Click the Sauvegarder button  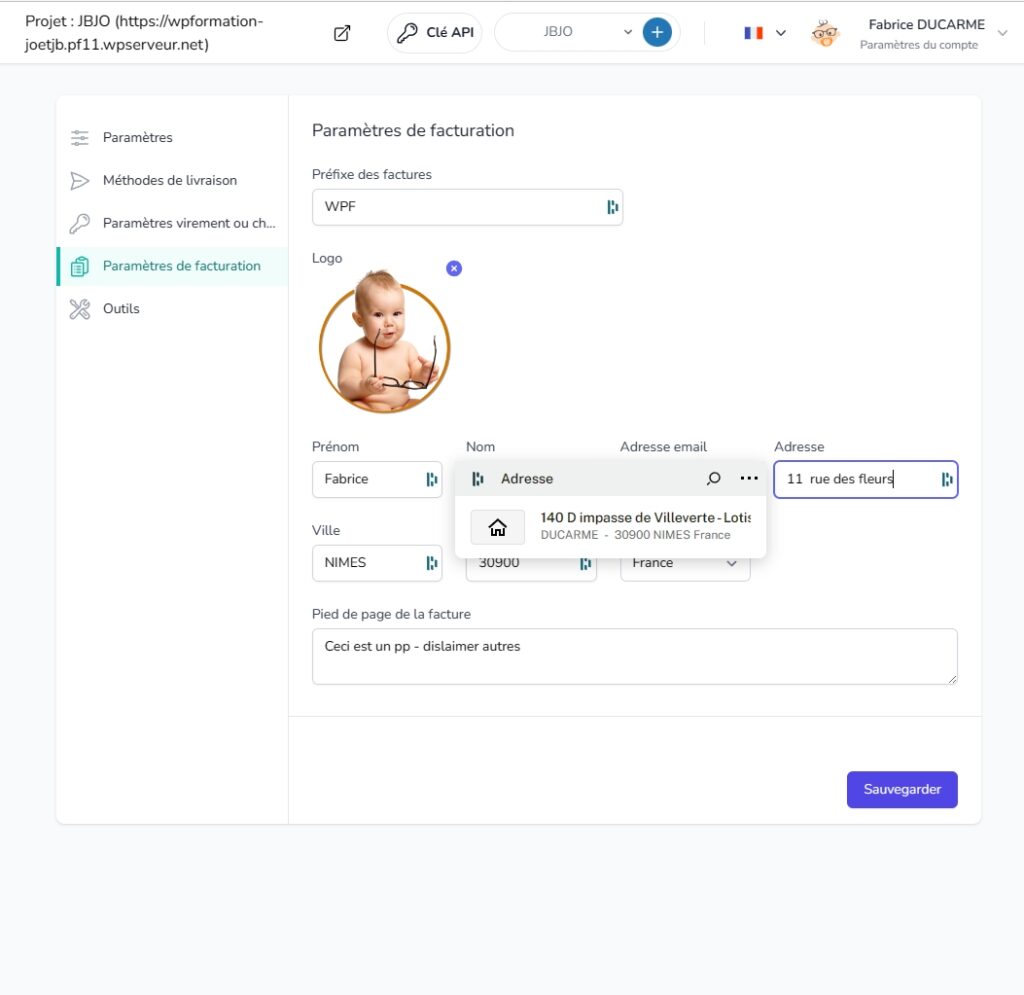point(902,789)
